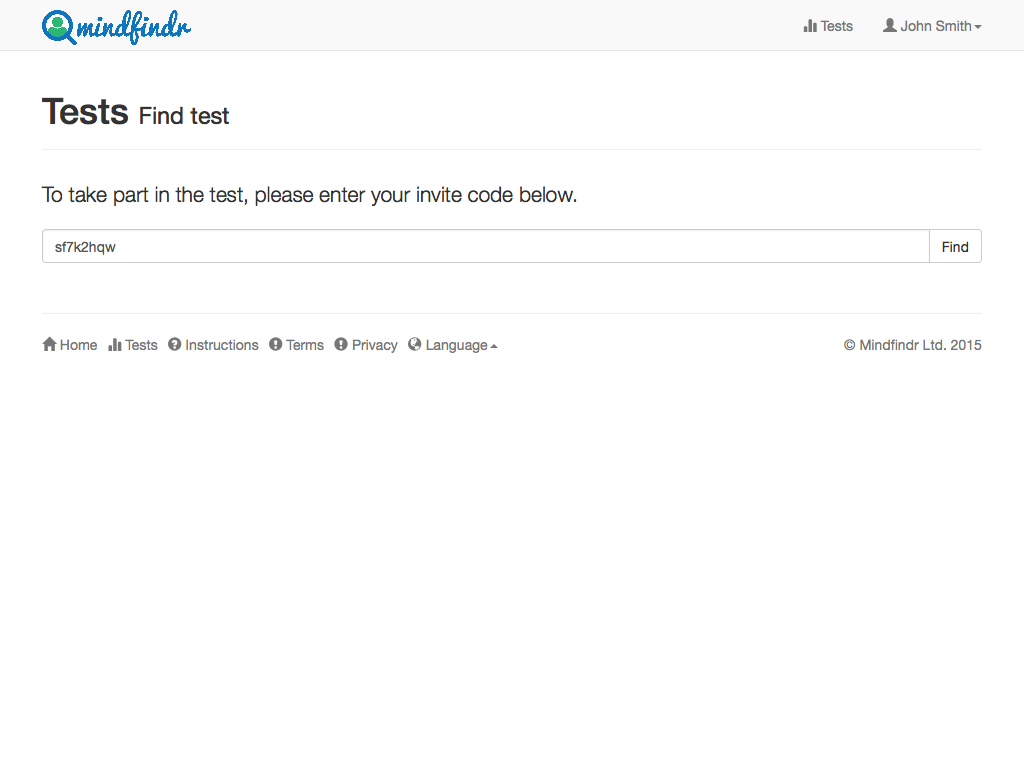Open the Home footer link
This screenshot has width=1024, height=768.
click(x=70, y=345)
